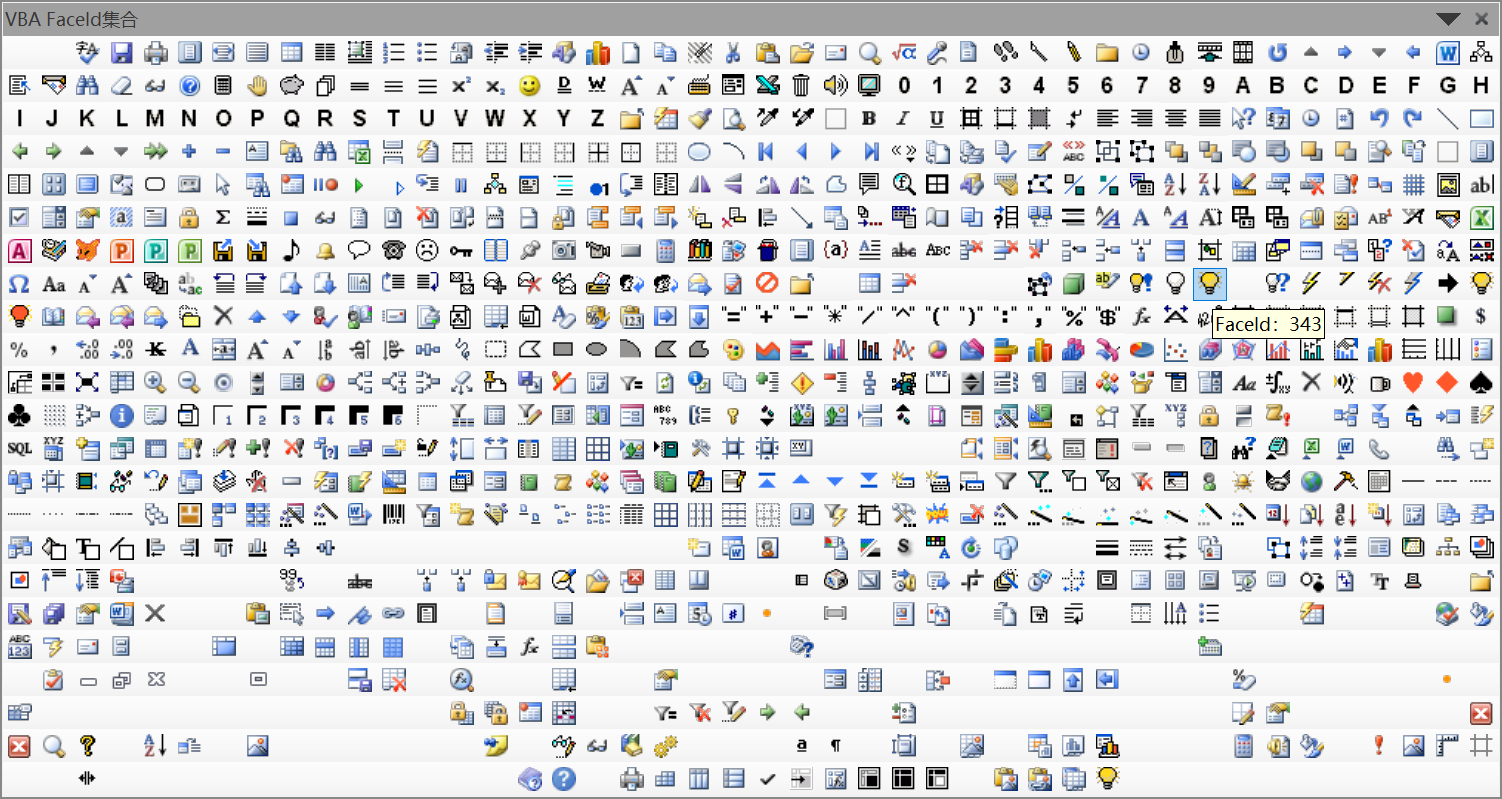
Task: Click the blue globe icon
Action: coord(1311,481)
